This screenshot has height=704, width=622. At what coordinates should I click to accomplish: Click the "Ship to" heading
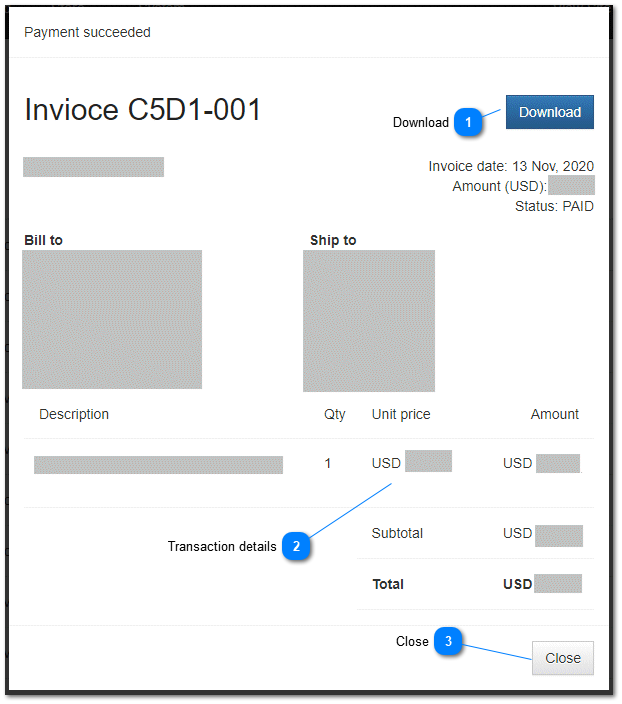click(x=333, y=240)
